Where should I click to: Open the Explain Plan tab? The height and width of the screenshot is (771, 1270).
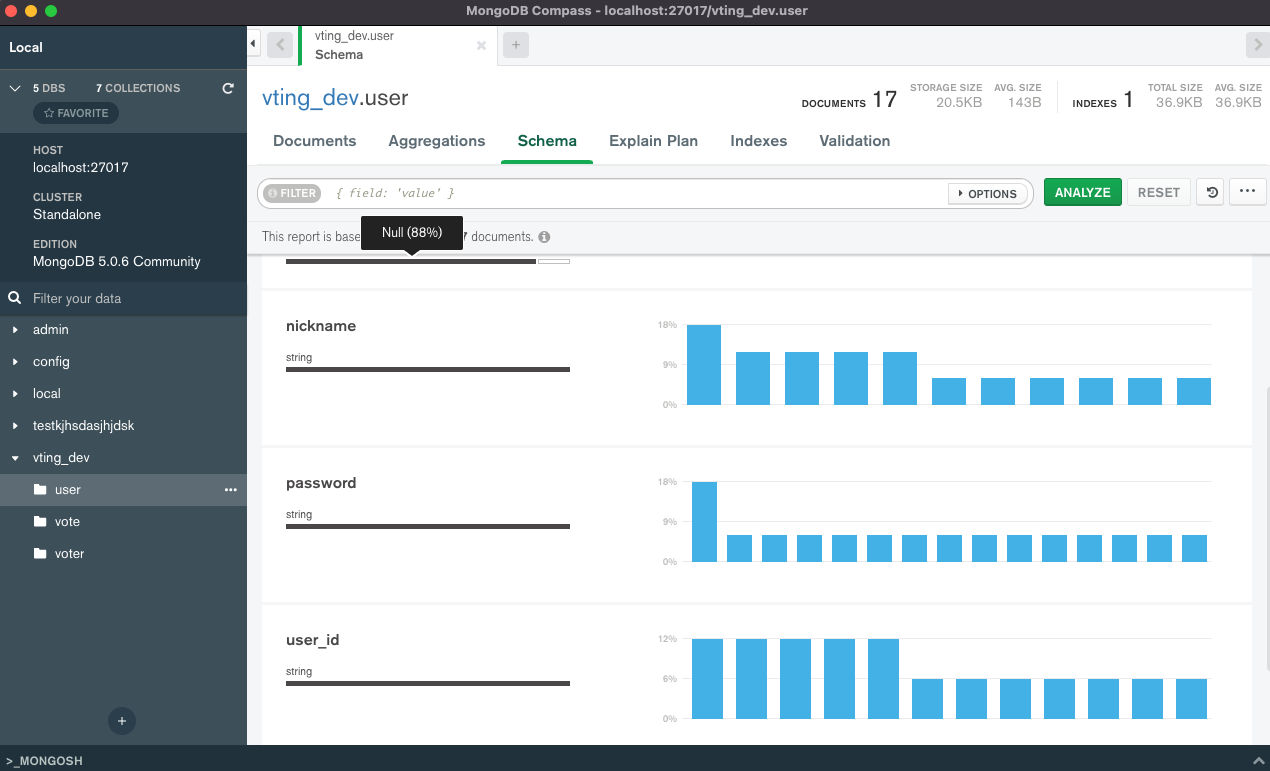tap(654, 141)
